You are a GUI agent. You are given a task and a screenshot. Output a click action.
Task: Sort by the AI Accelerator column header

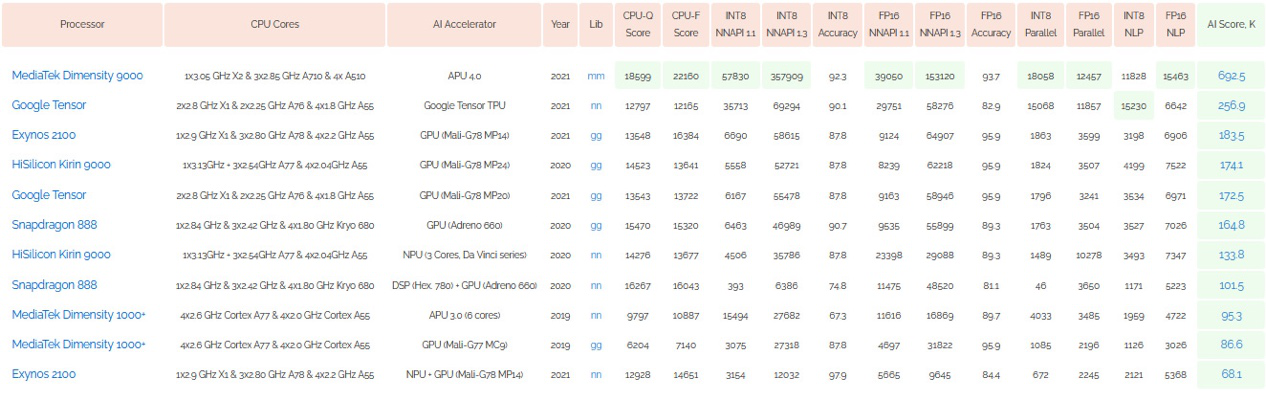(x=465, y=25)
